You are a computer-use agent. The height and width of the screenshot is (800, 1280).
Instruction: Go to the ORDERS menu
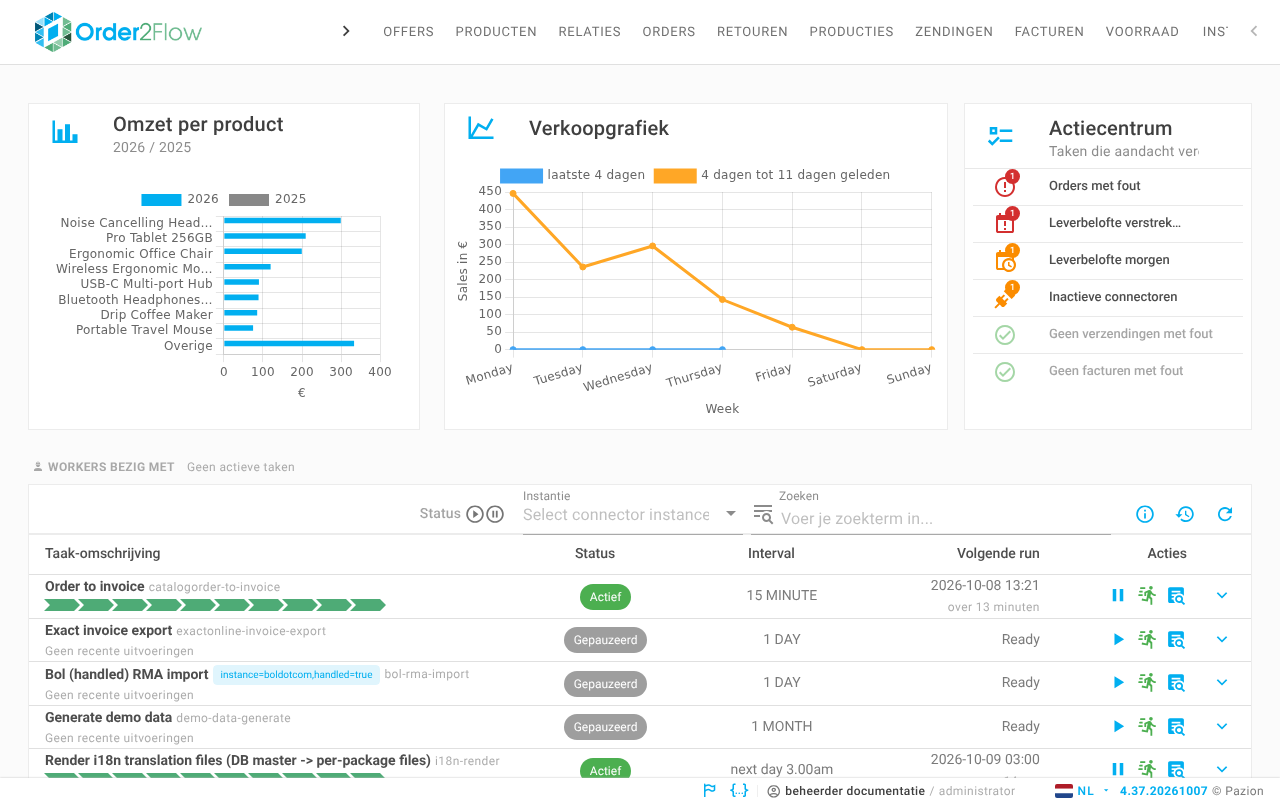[669, 32]
